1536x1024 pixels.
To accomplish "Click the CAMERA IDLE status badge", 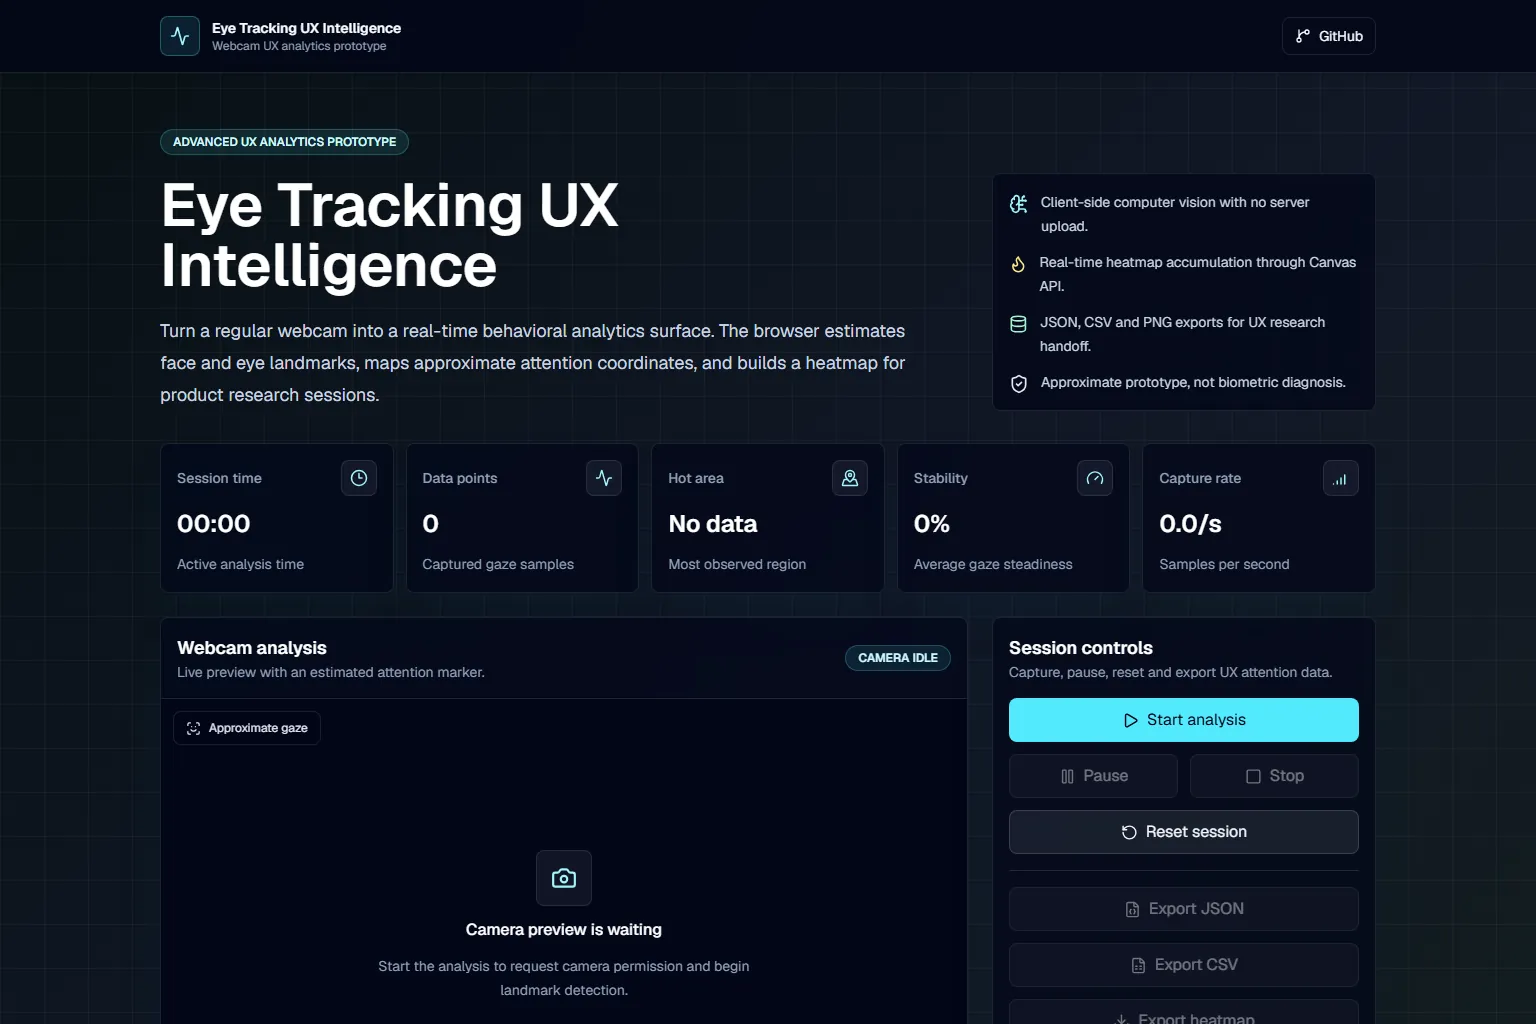I will [898, 658].
